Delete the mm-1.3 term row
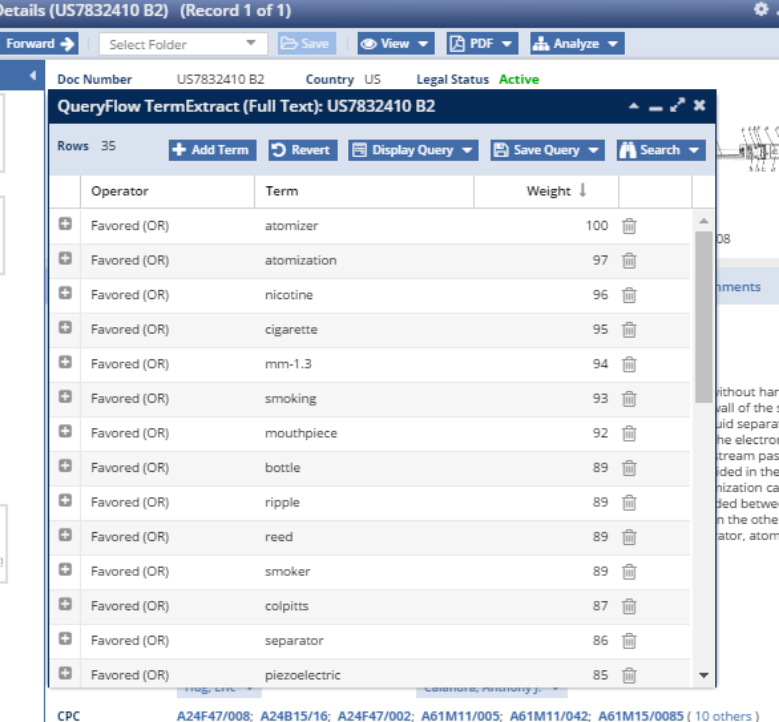Screen dimensions: 779x722 (x=629, y=364)
